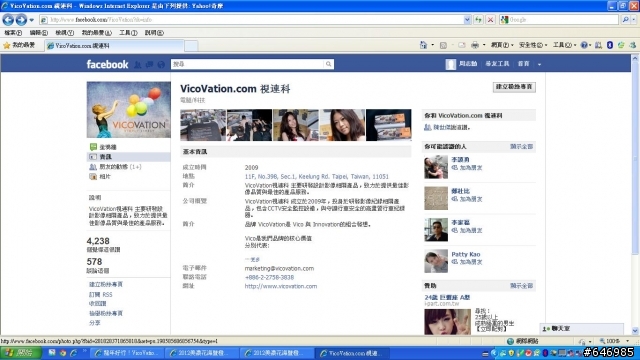The image size is (640, 360).
Task: Click the 建立粉絲專頁 button at top right
Action: pos(514,87)
